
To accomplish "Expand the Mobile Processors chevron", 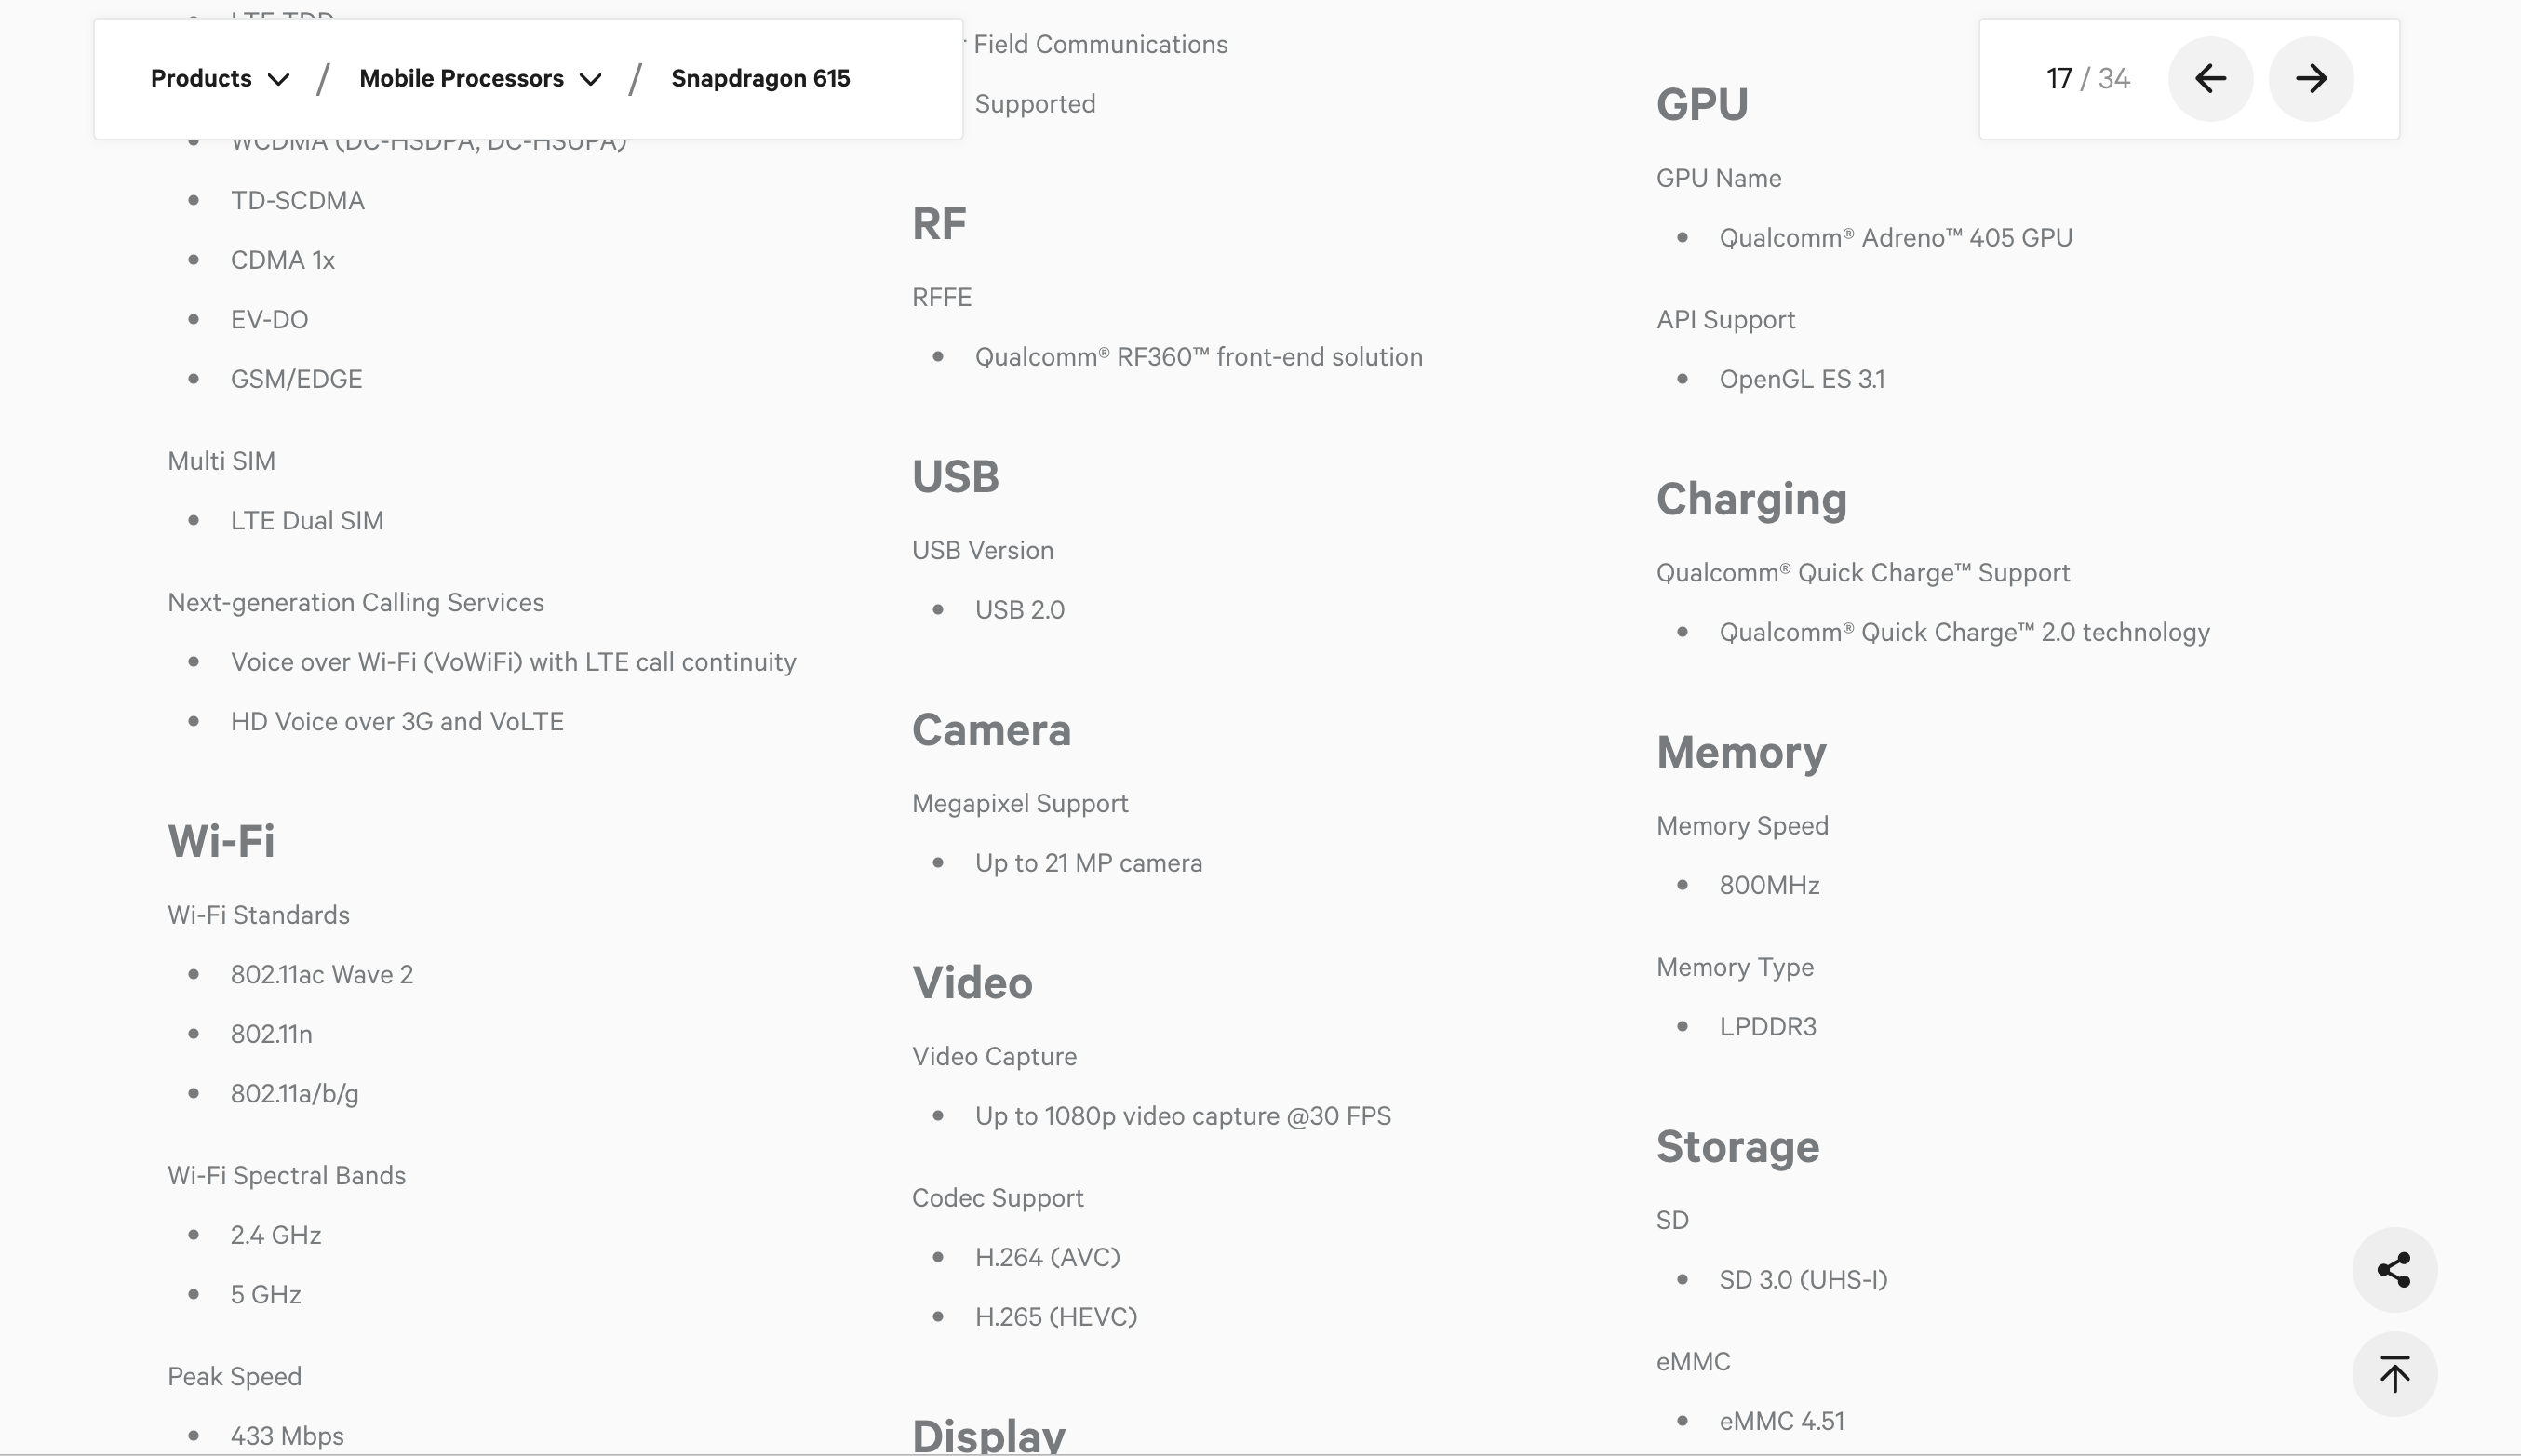I will pyautogui.click(x=591, y=80).
